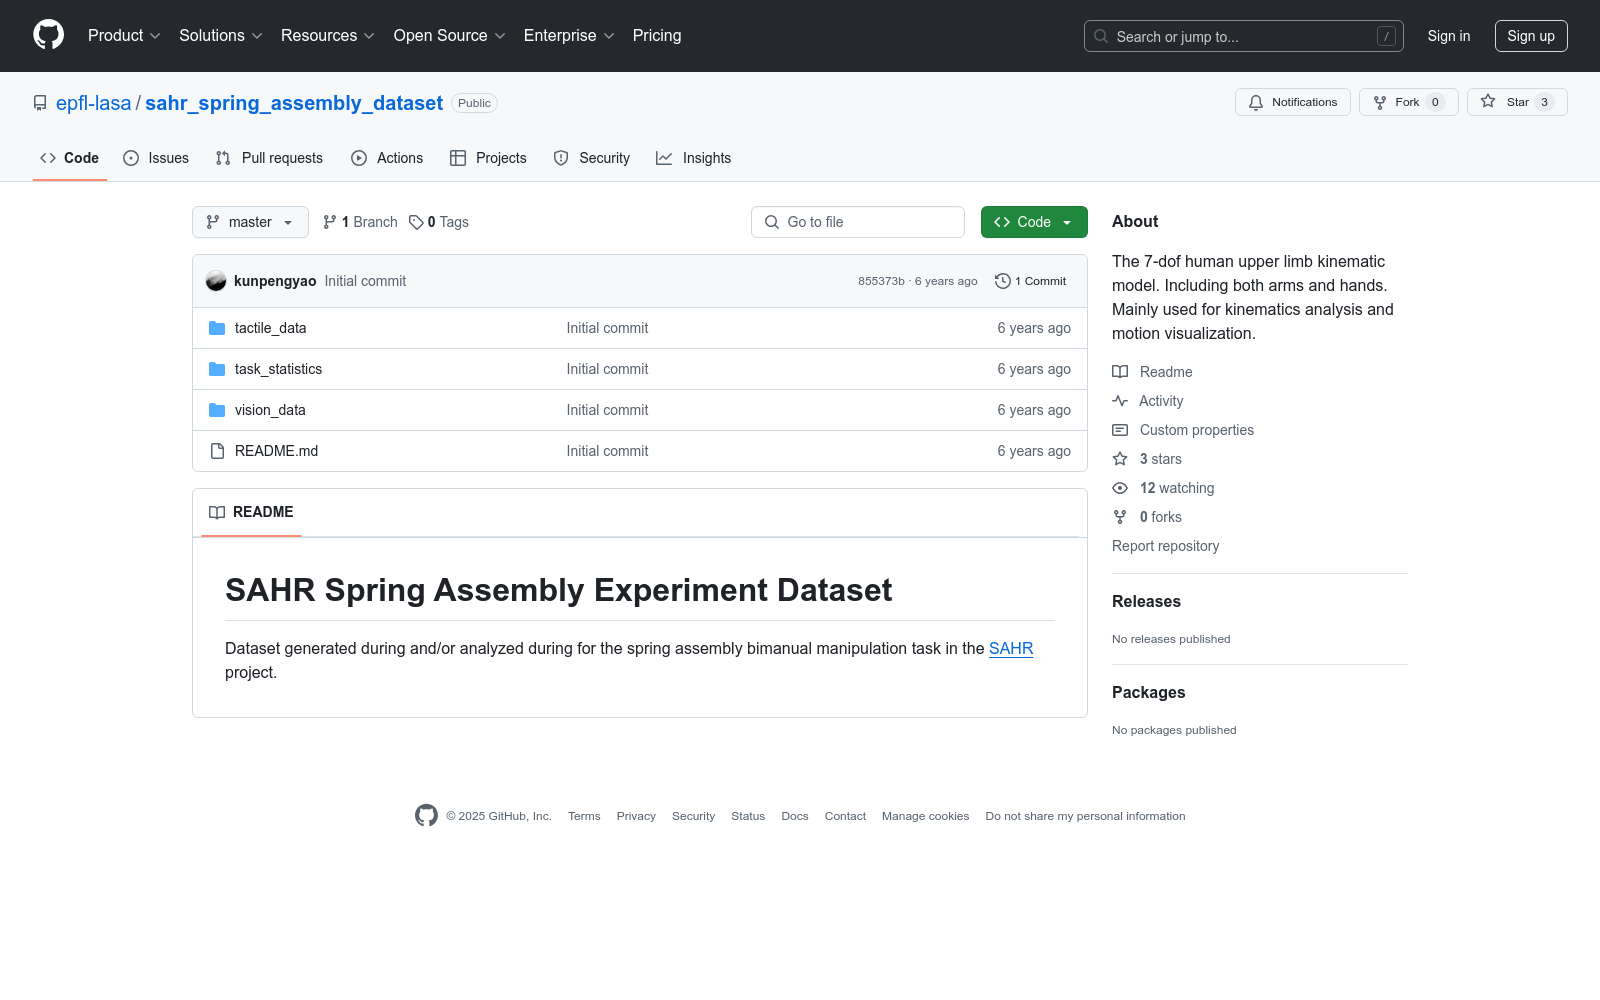Expand the Product menu
The height and width of the screenshot is (1000, 1600).
(124, 35)
